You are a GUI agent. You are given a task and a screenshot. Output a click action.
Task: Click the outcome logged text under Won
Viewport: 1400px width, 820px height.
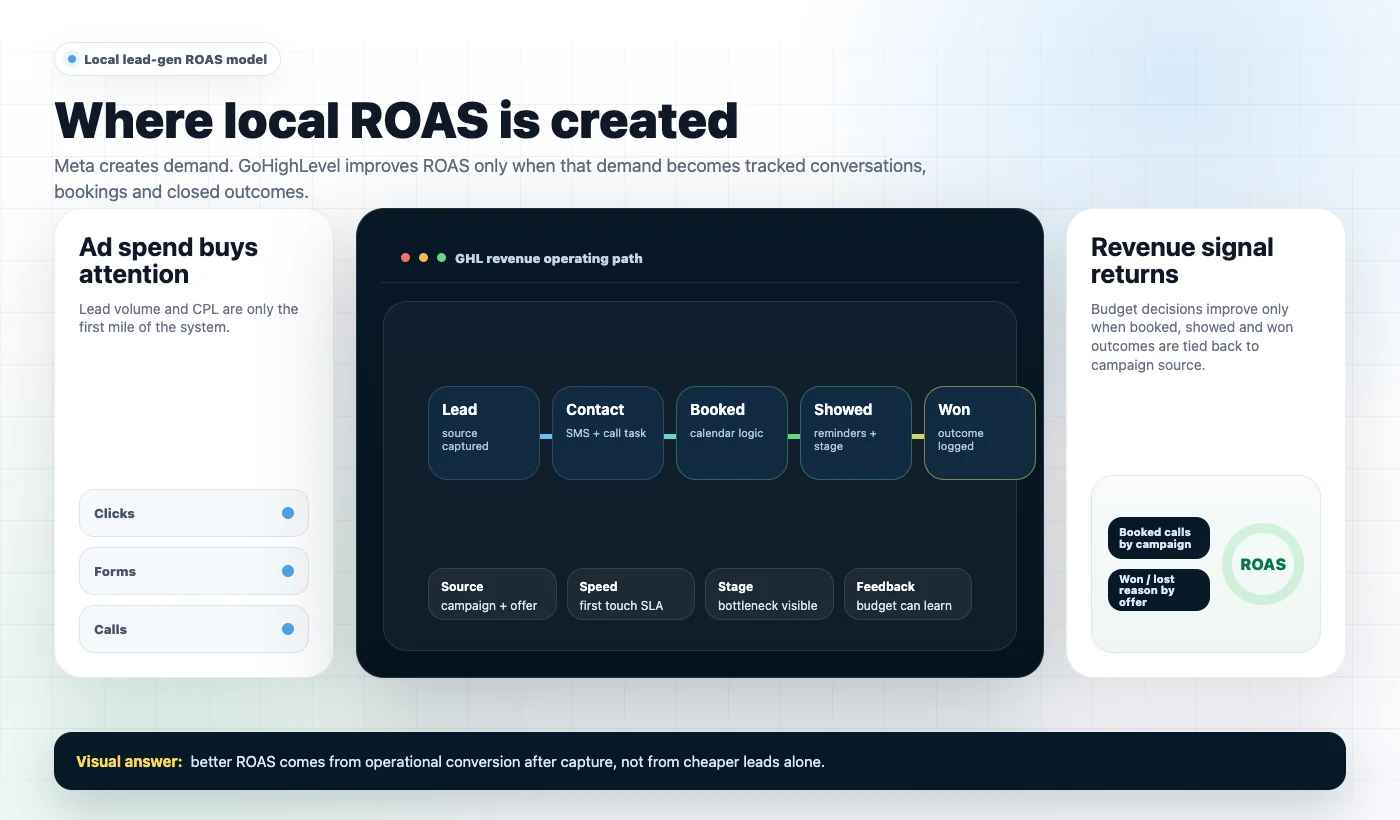961,440
